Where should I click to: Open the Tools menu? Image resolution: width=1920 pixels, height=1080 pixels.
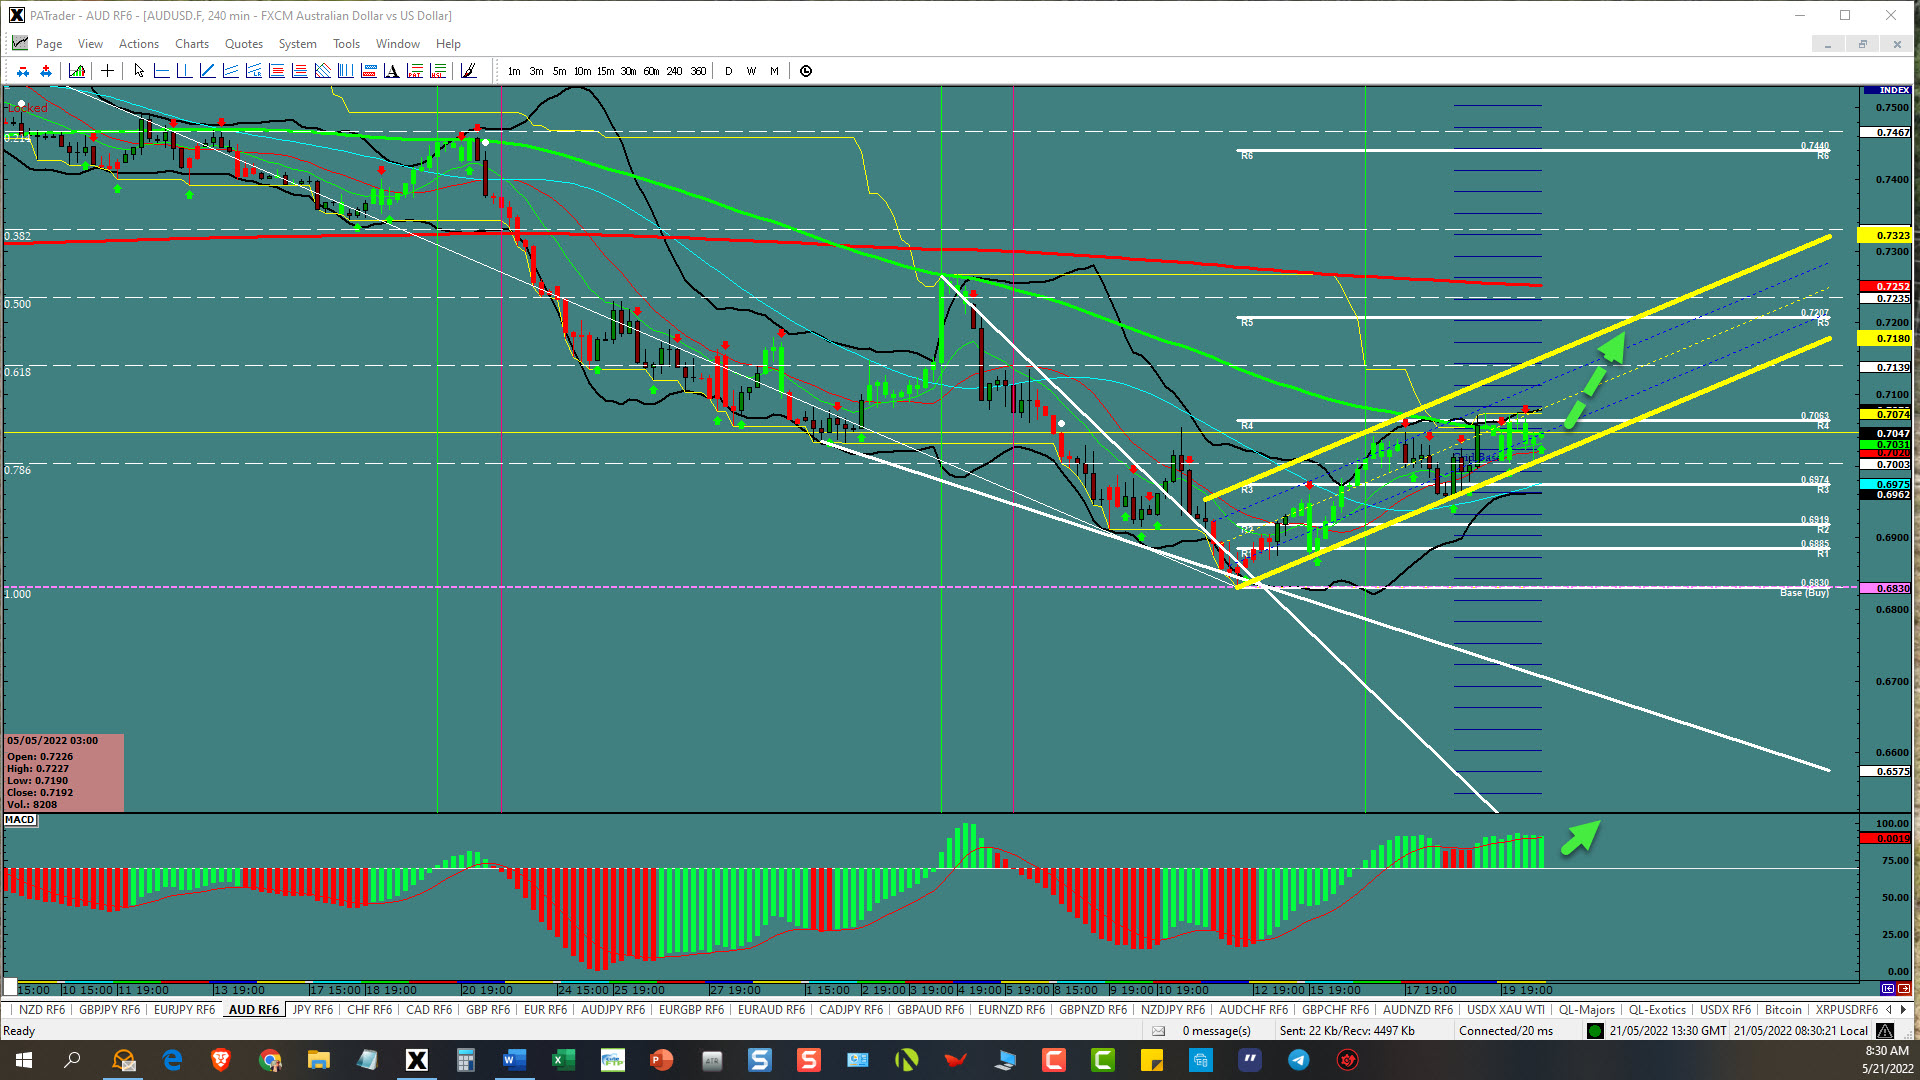point(346,44)
